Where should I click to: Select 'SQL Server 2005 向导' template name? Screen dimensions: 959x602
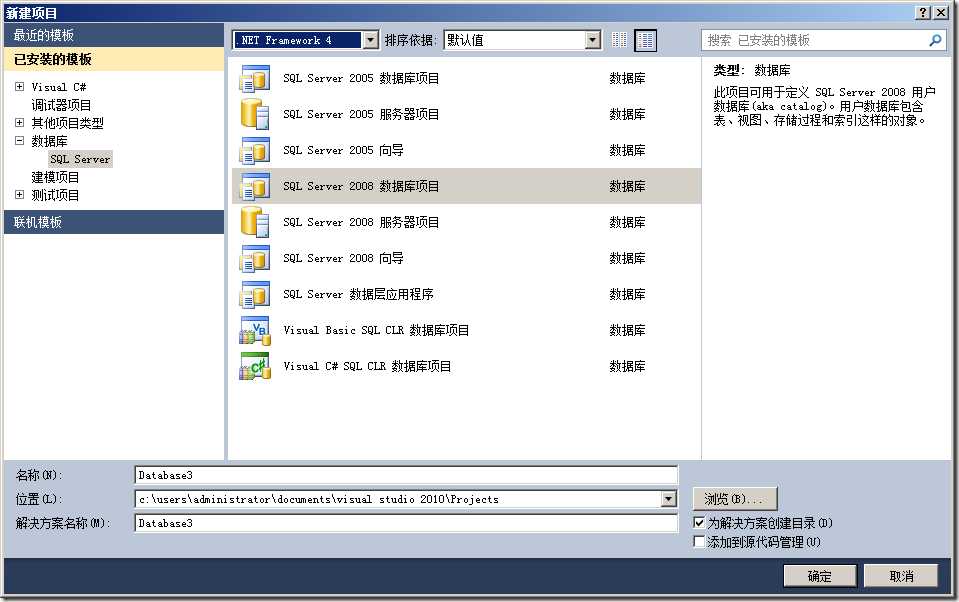[x=343, y=150]
